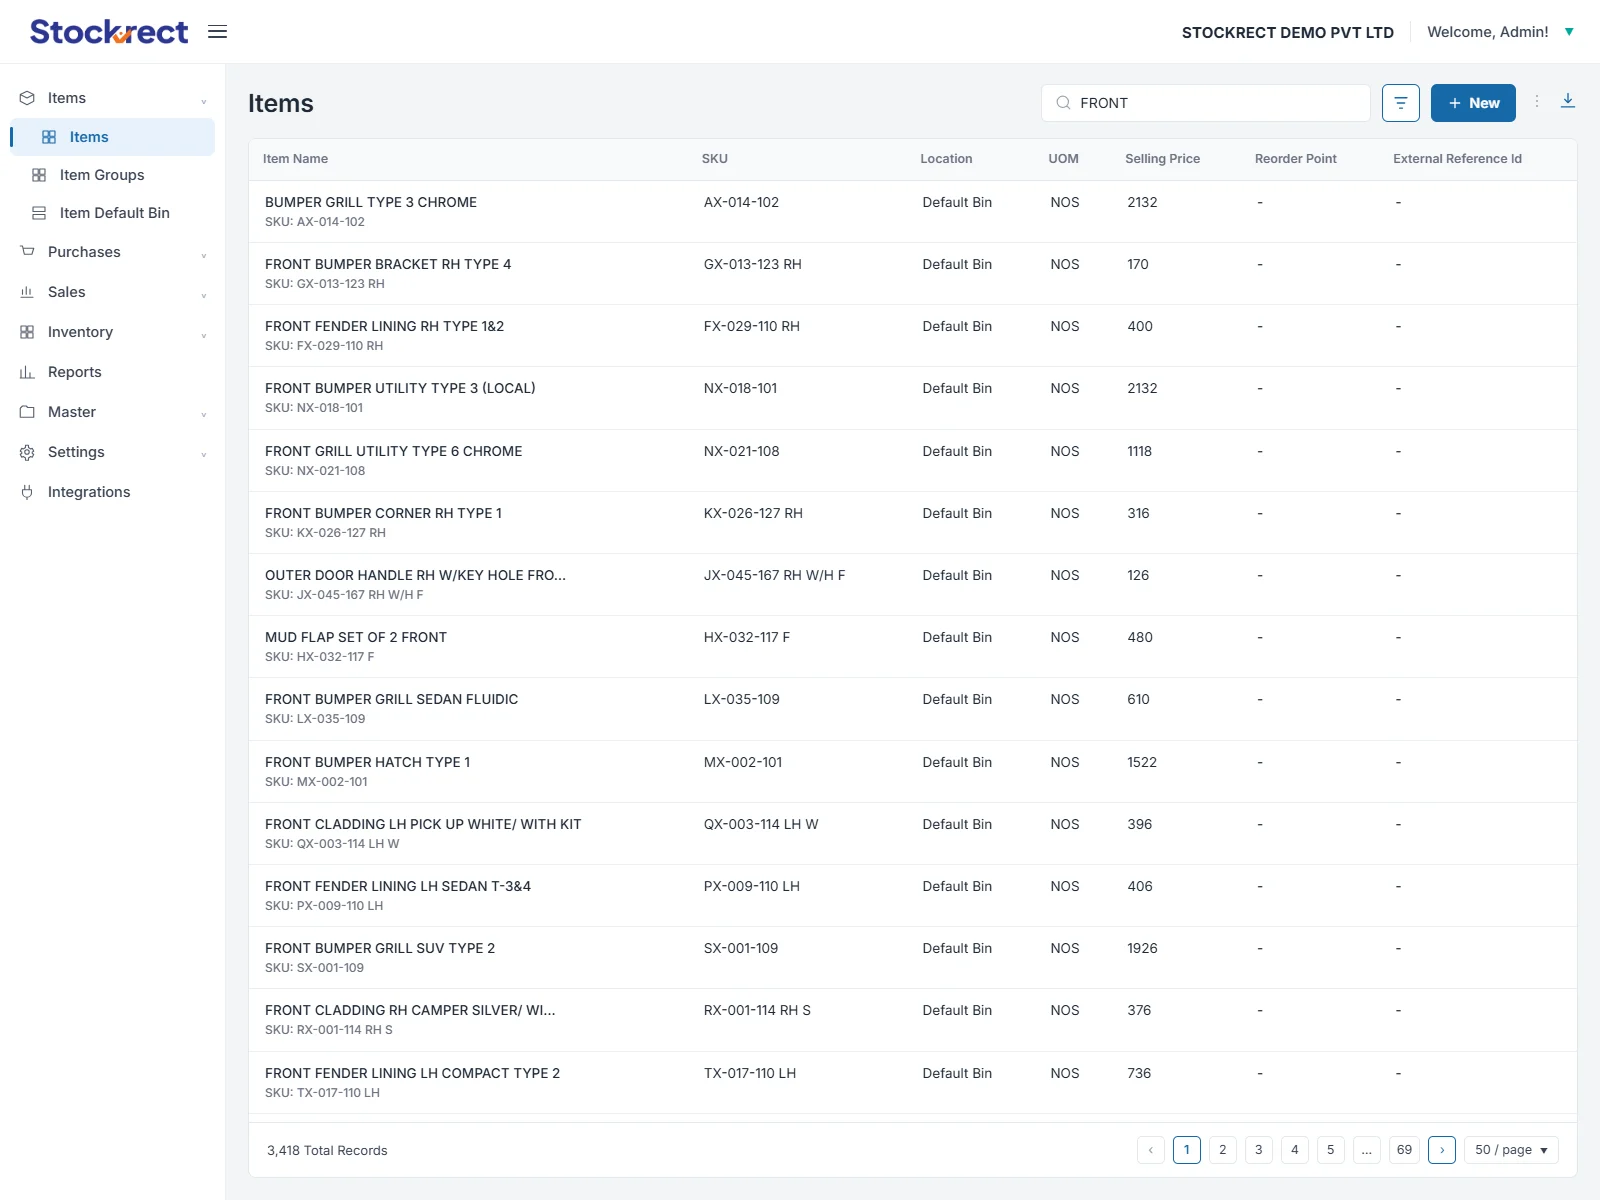The width and height of the screenshot is (1600, 1200).
Task: Open the 50 / page size dropdown
Action: click(1511, 1150)
